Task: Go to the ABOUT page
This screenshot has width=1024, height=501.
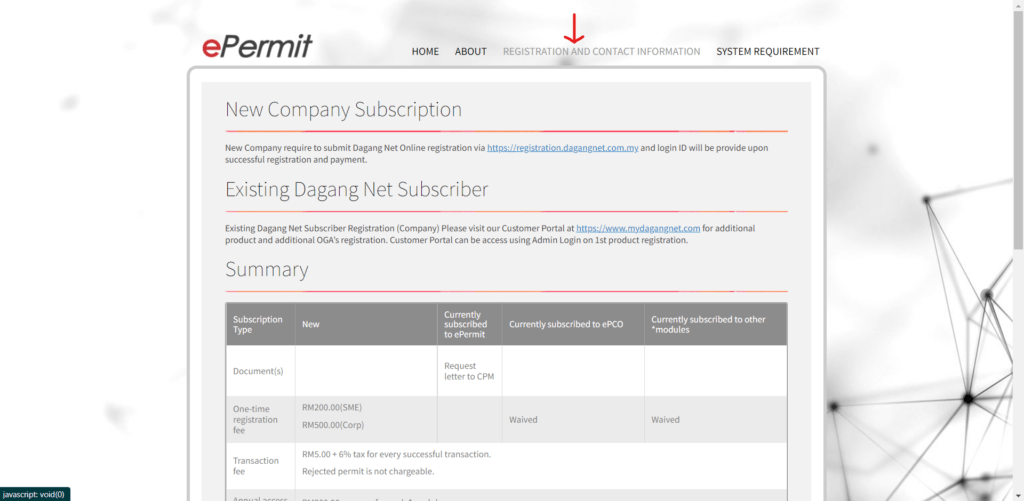Action: [x=470, y=52]
